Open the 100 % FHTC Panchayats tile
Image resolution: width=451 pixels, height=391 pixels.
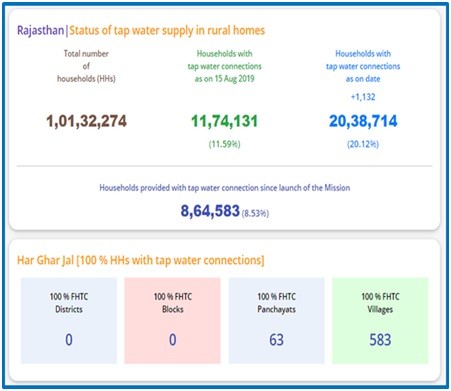coord(276,321)
